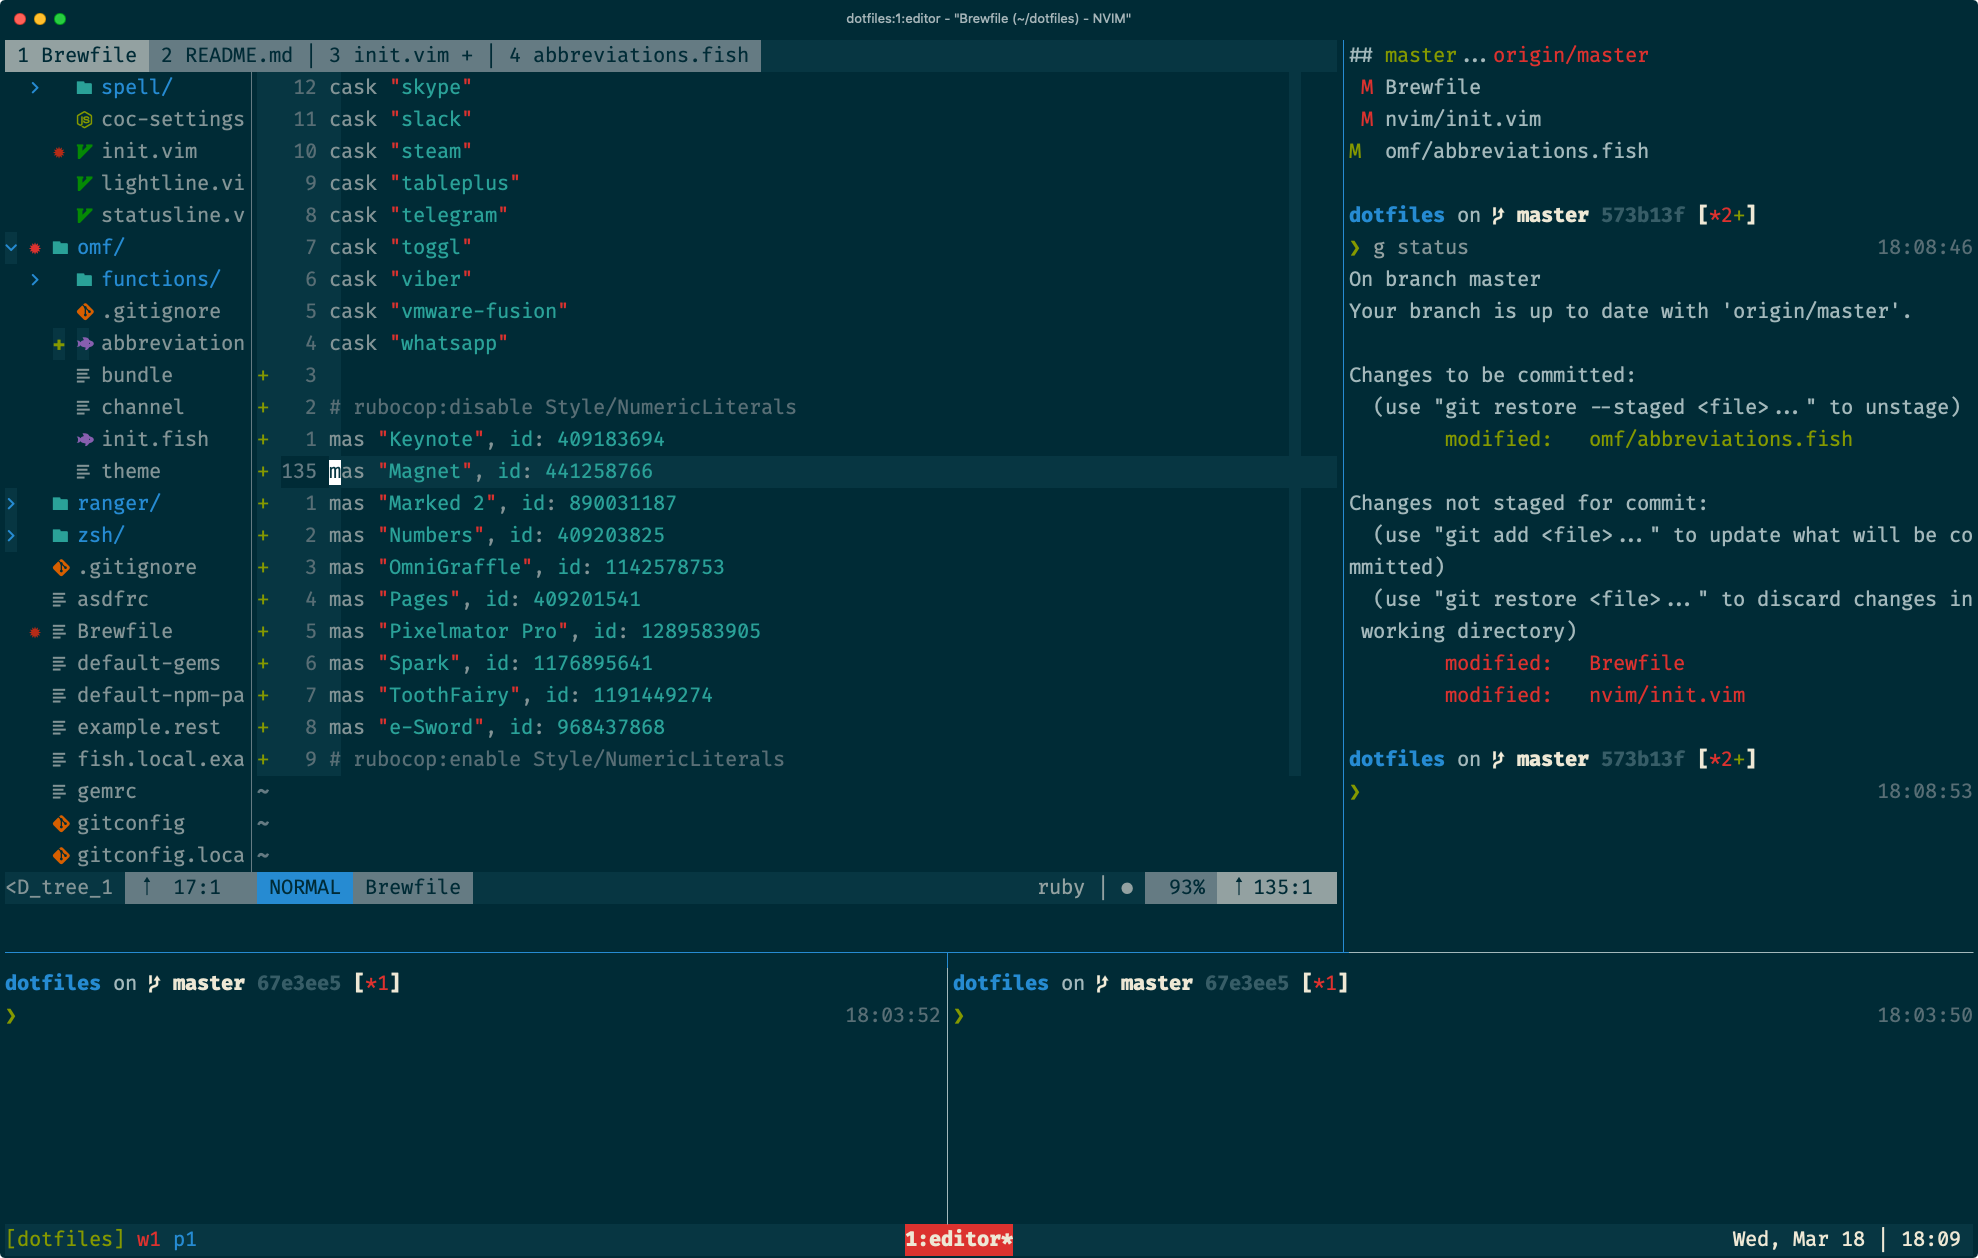Click the red modified marker beside init.vim
The height and width of the screenshot is (1258, 1978).
[59, 152]
